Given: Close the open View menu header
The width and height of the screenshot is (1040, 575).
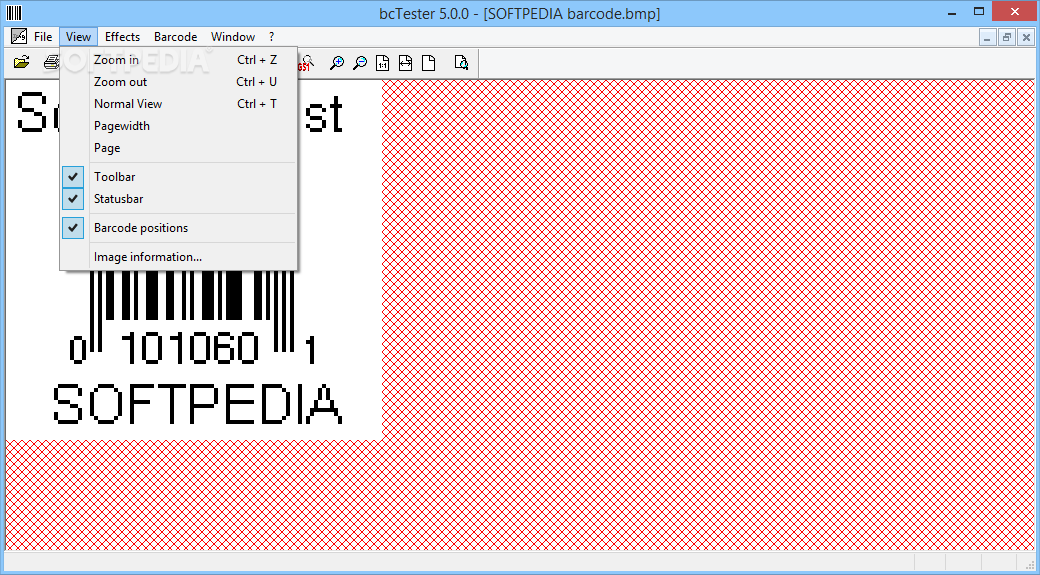Looking at the screenshot, I should (78, 36).
